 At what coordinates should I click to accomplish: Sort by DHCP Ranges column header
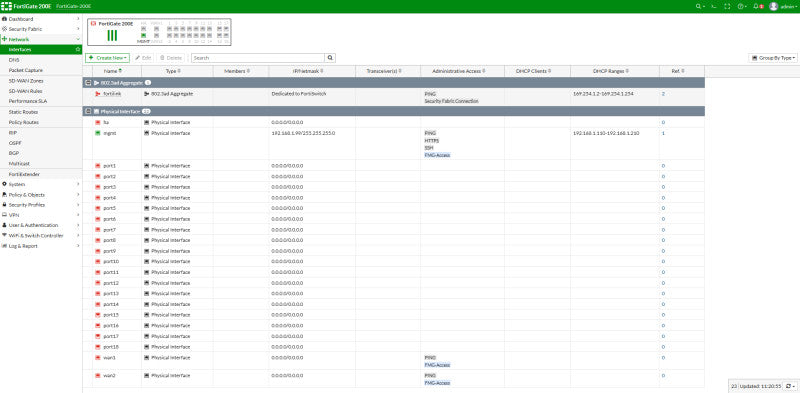point(615,71)
